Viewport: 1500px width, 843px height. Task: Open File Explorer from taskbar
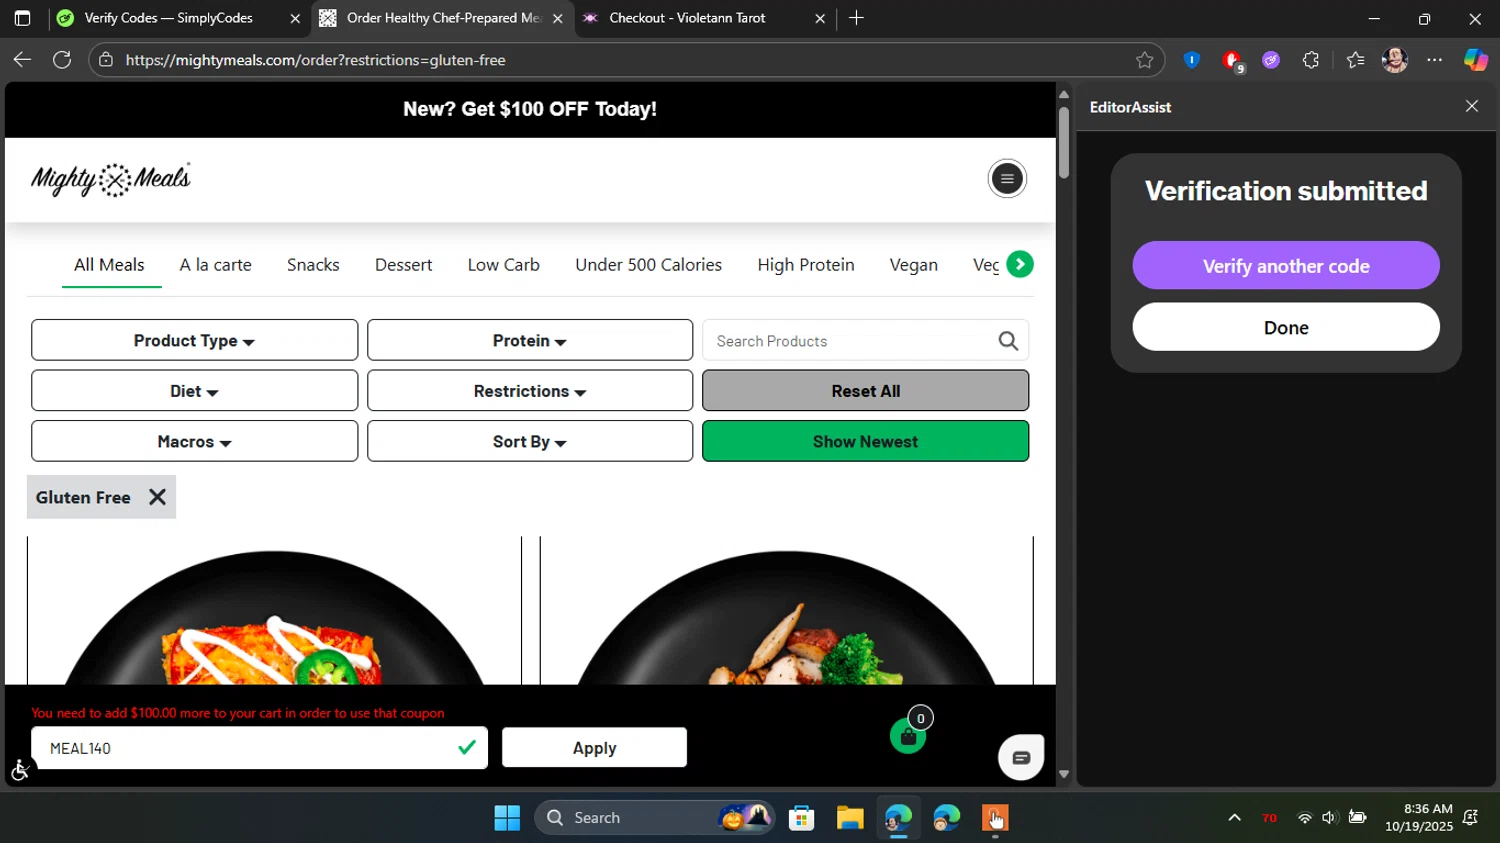click(850, 818)
